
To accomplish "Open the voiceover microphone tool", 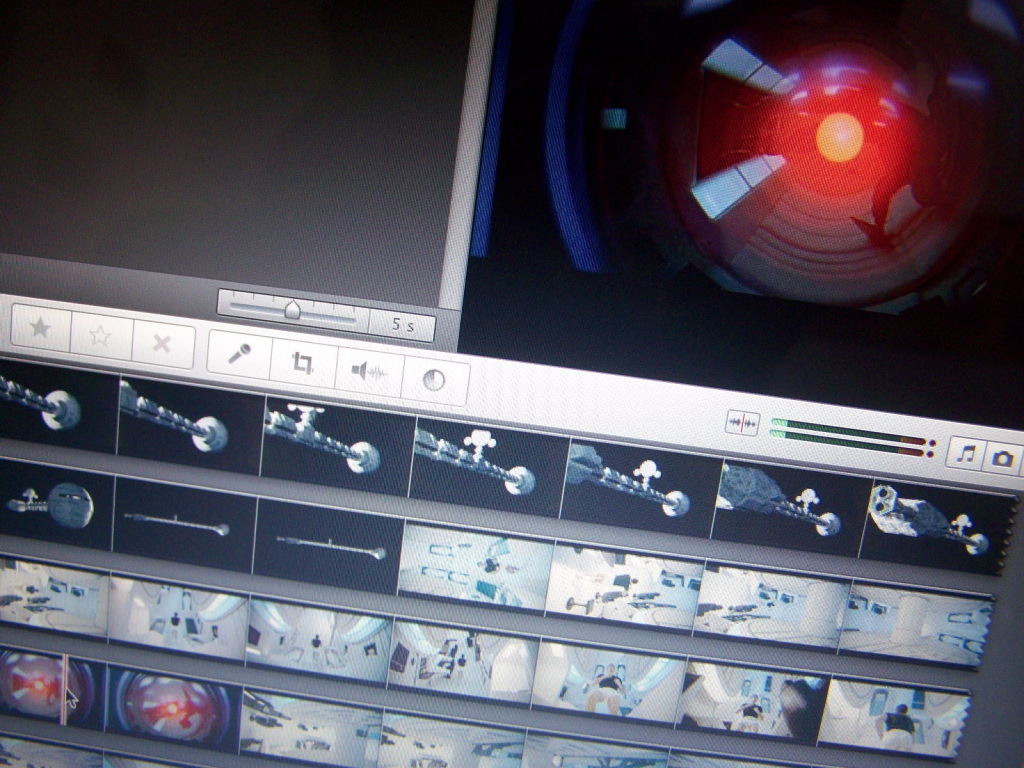I will tap(239, 353).
